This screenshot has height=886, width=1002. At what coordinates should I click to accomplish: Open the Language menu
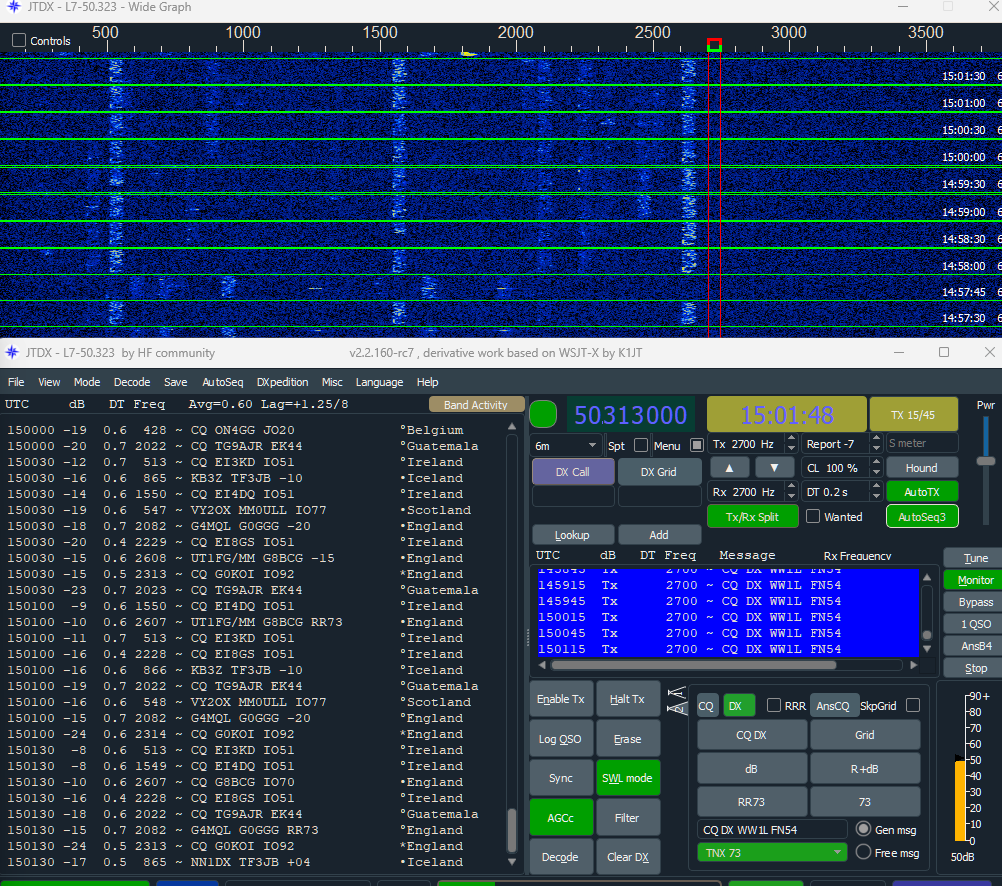380,382
